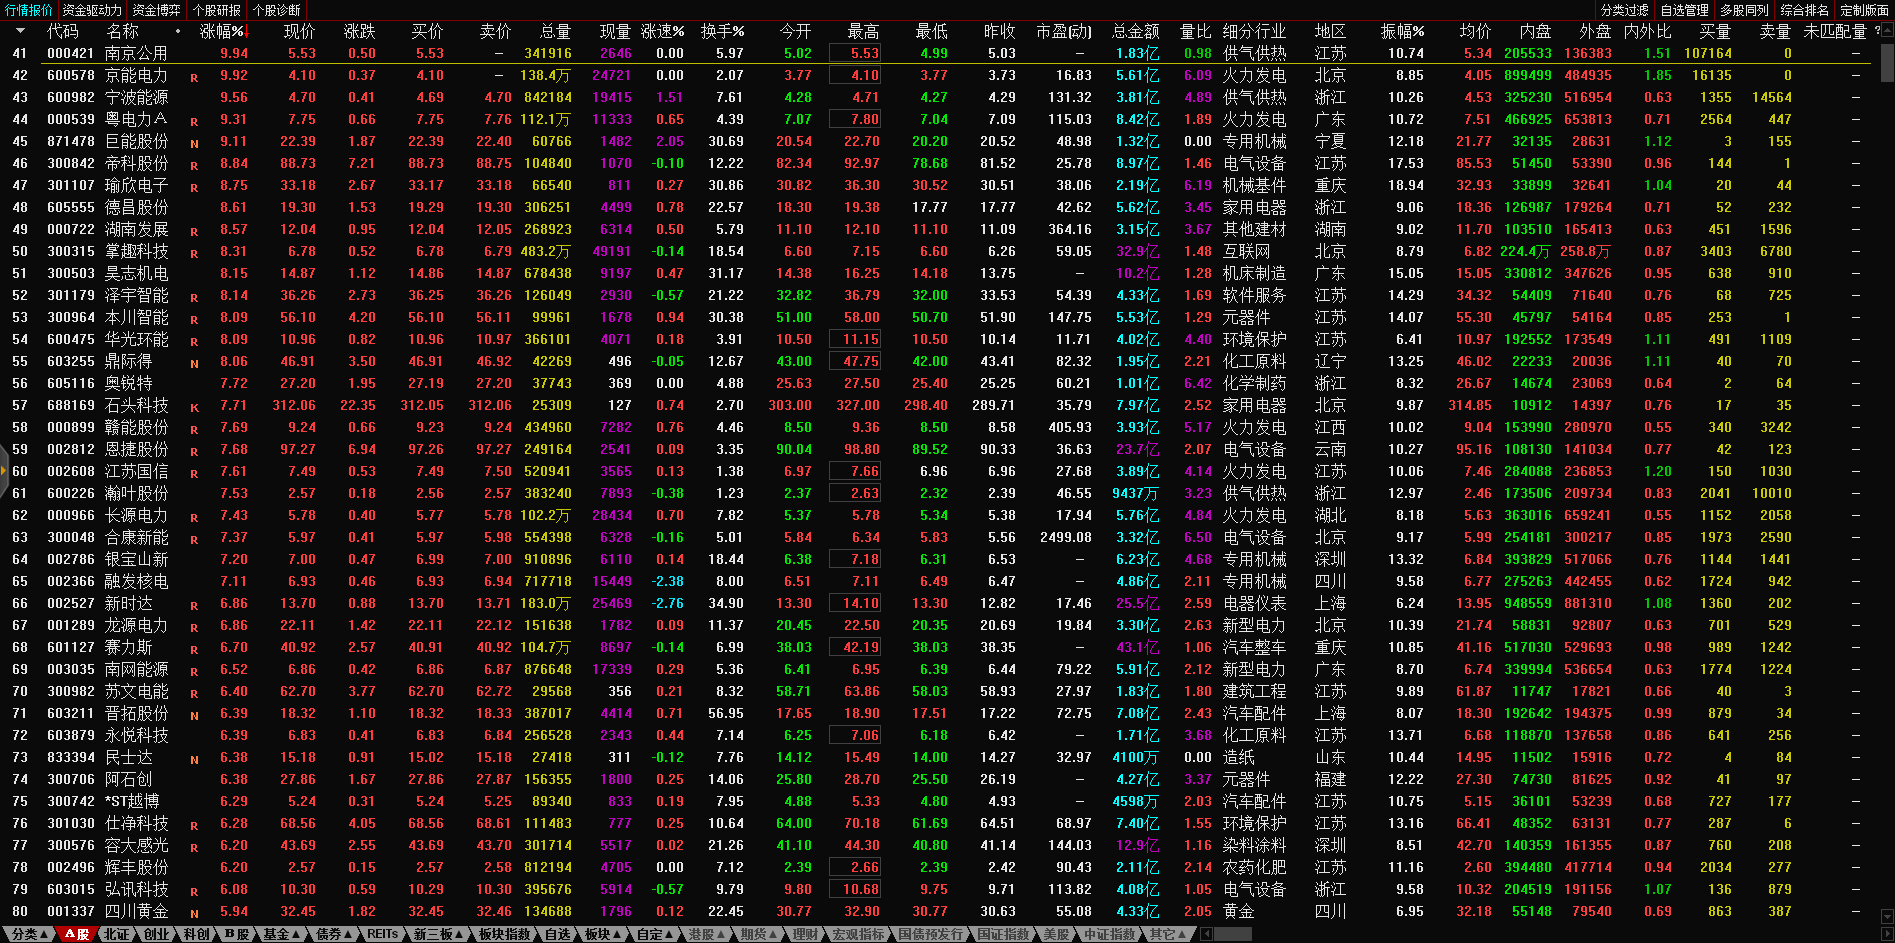Click the K marker beside 石头科技

(194, 407)
